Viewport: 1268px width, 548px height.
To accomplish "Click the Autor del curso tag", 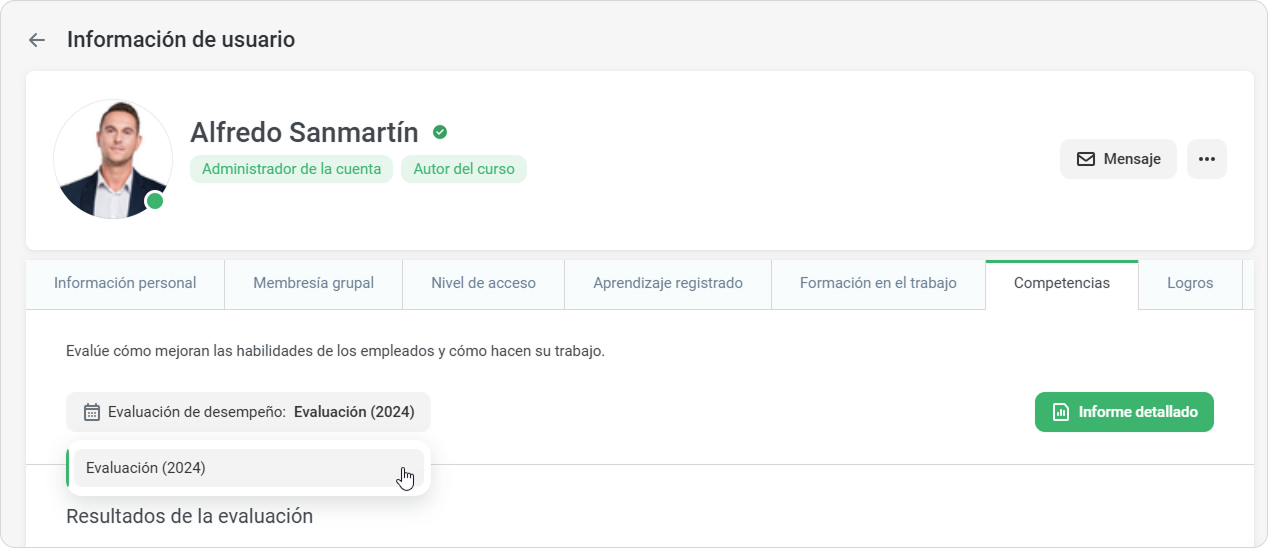I will (464, 169).
